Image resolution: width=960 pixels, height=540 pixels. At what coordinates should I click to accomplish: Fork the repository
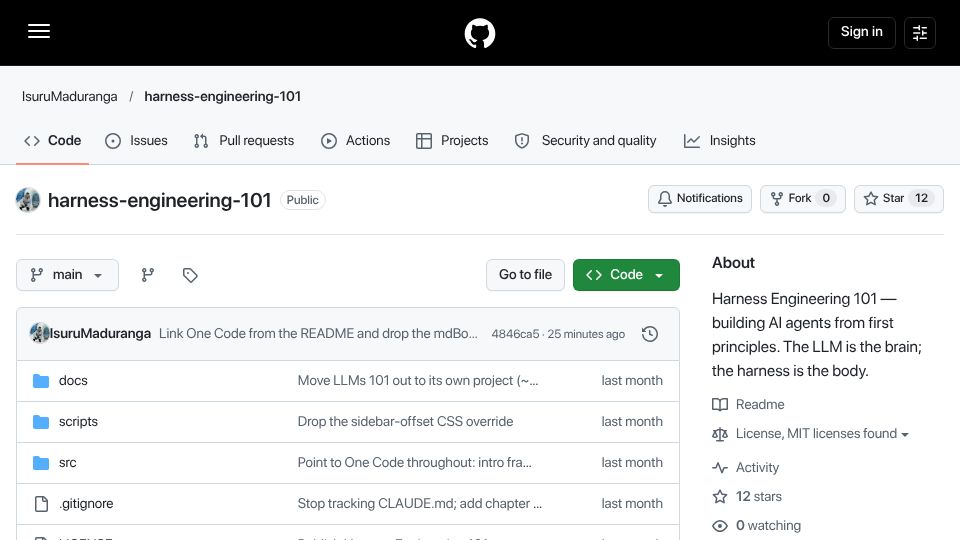click(x=803, y=198)
